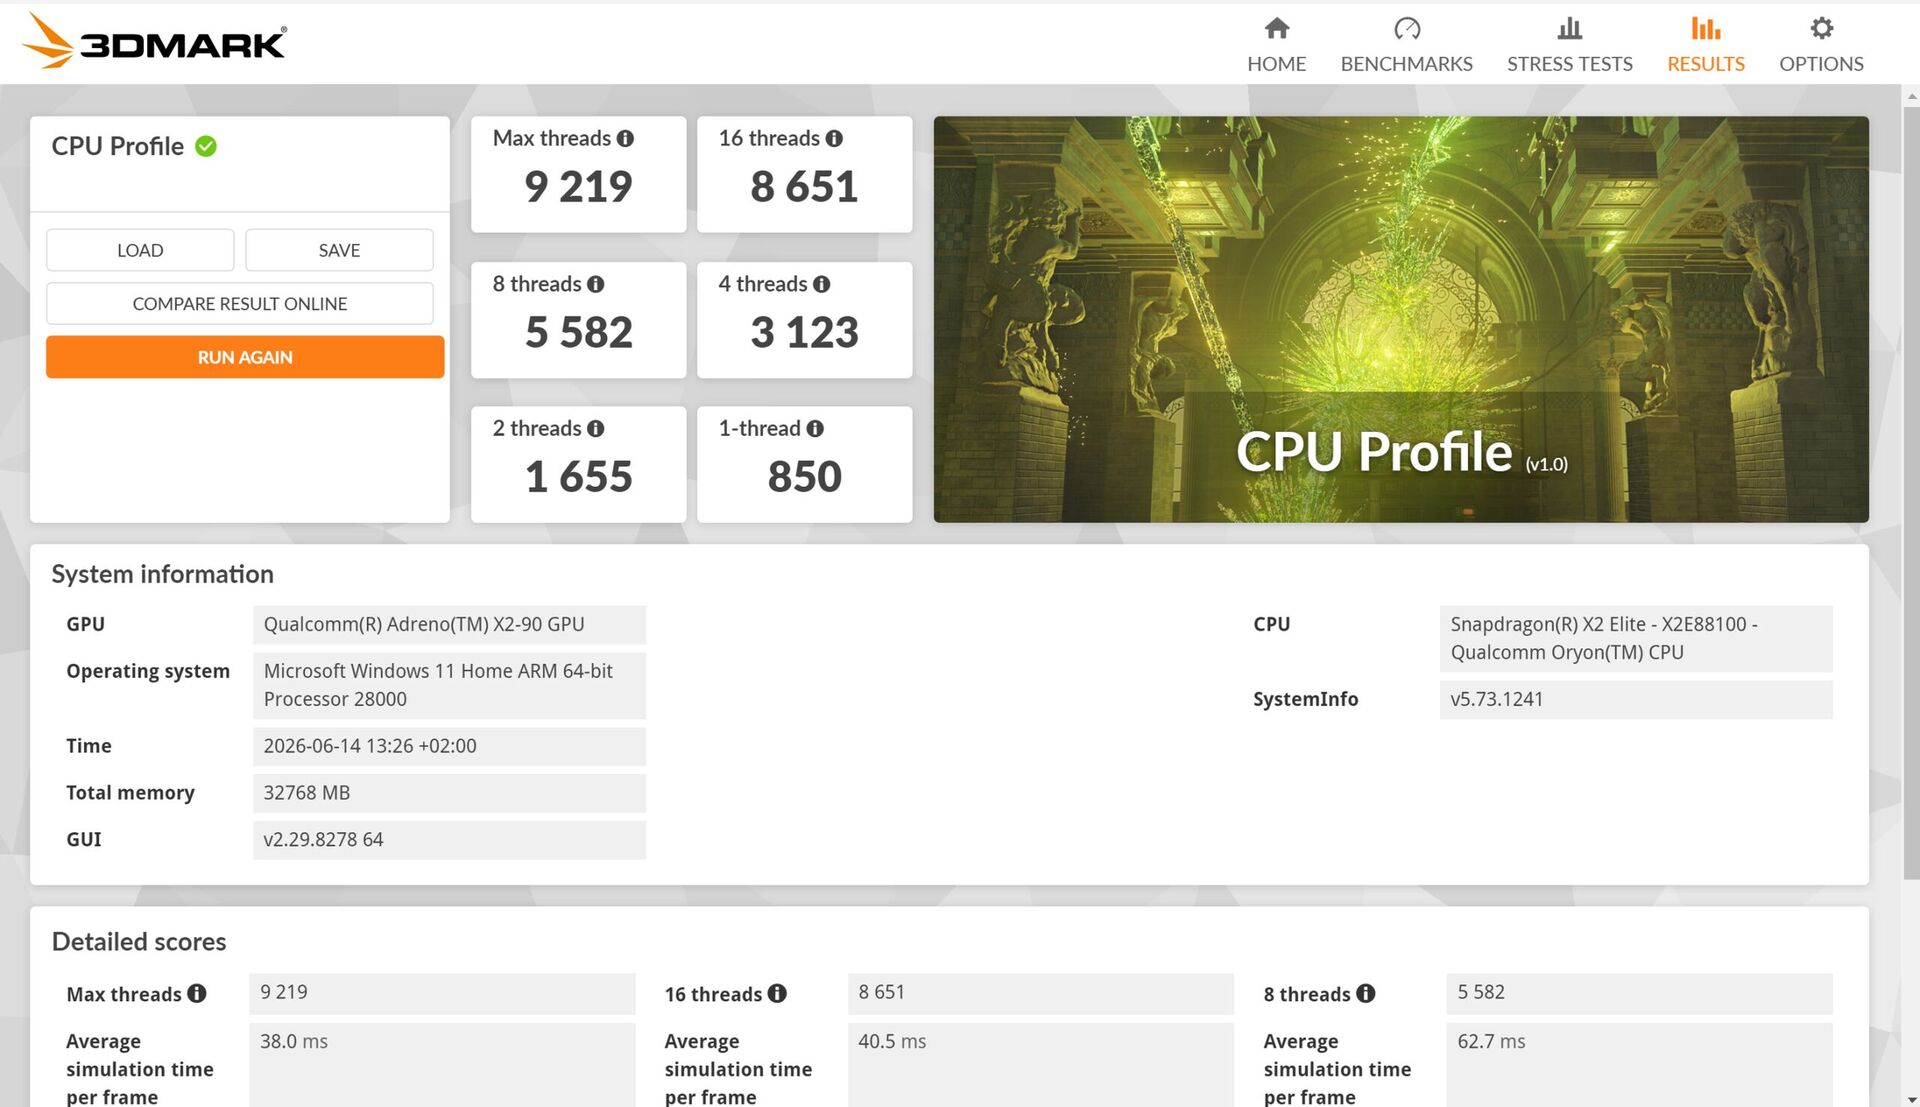The height and width of the screenshot is (1107, 1920).
Task: Click info icon next to 8 threads in Detailed scores
Action: click(x=1366, y=993)
